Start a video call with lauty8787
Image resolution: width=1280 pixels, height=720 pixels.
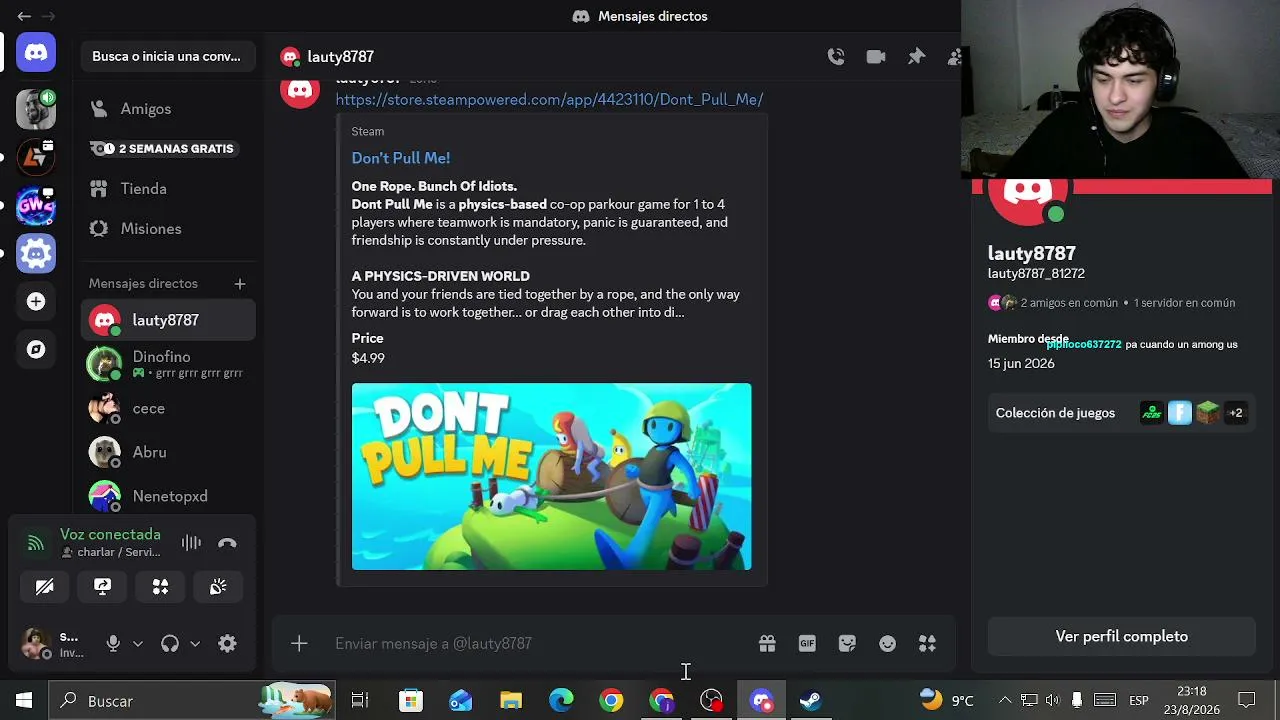tap(876, 57)
